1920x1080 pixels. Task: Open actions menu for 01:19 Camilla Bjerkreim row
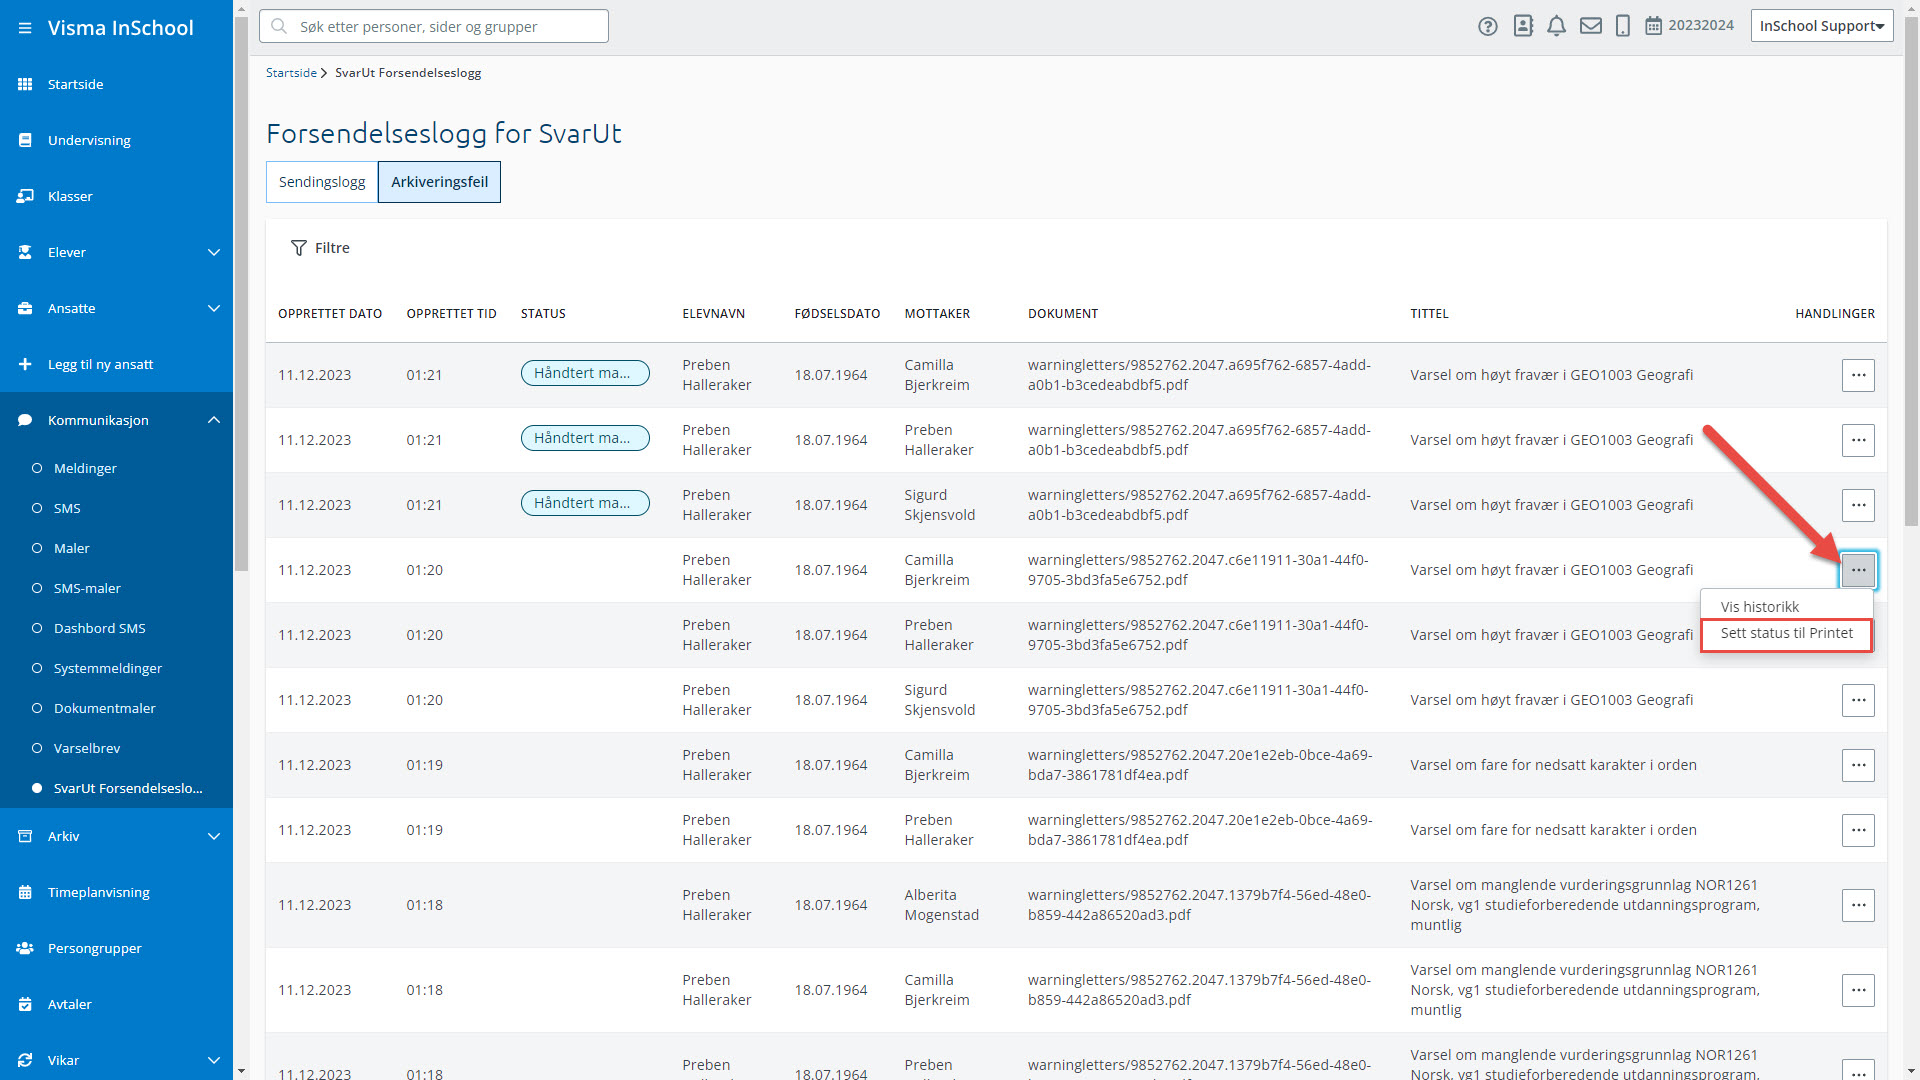(1858, 765)
